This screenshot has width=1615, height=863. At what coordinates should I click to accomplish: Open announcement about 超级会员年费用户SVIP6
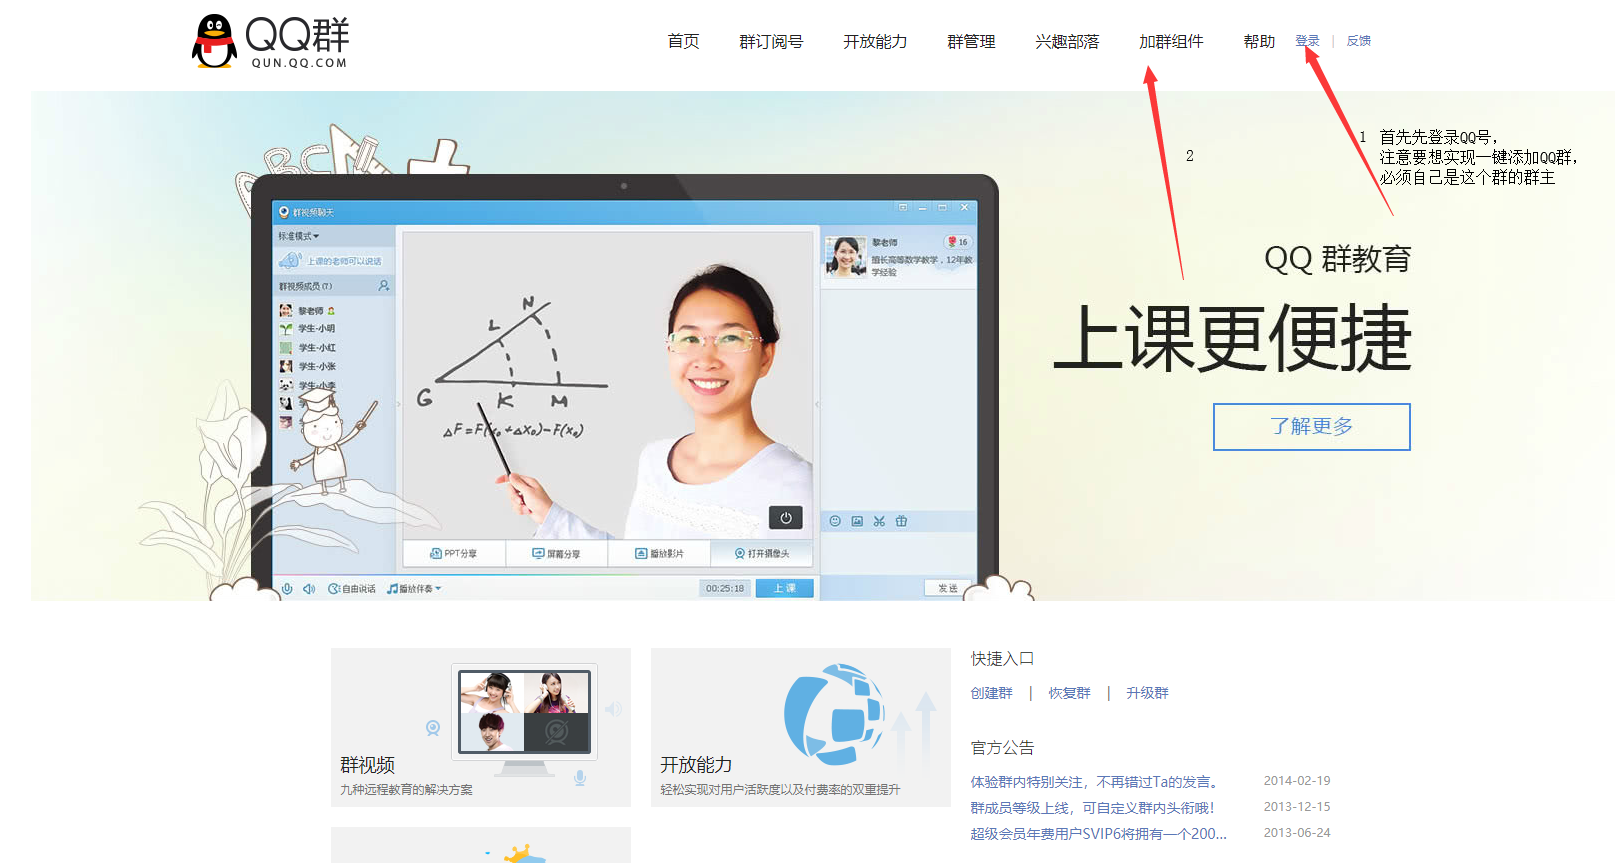click(1098, 834)
